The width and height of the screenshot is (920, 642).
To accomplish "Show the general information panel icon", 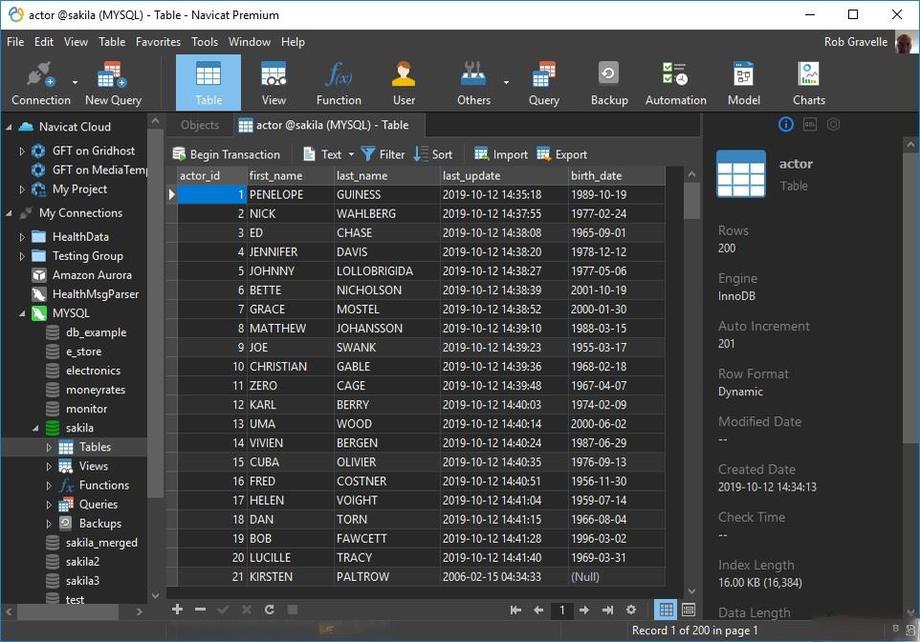I will (x=786, y=124).
